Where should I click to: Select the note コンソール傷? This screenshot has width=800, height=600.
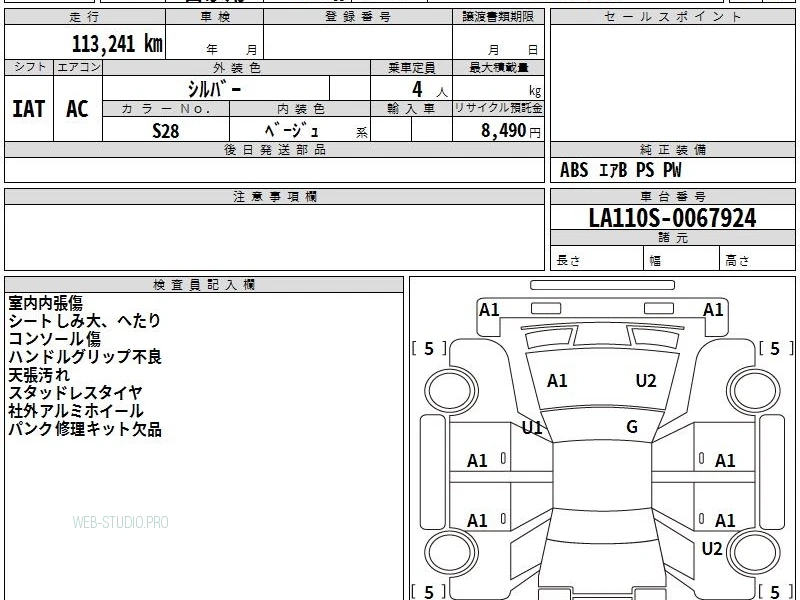pos(55,339)
